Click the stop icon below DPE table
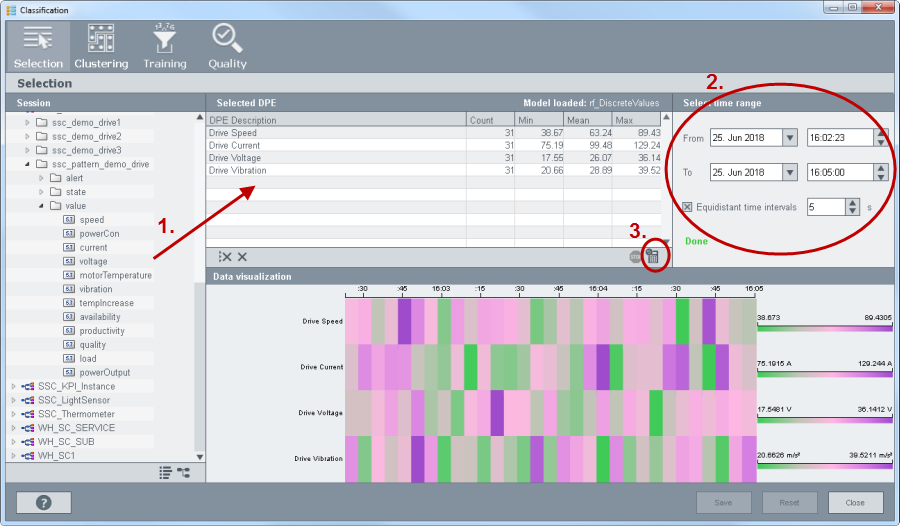The width and height of the screenshot is (900, 526). [x=635, y=257]
